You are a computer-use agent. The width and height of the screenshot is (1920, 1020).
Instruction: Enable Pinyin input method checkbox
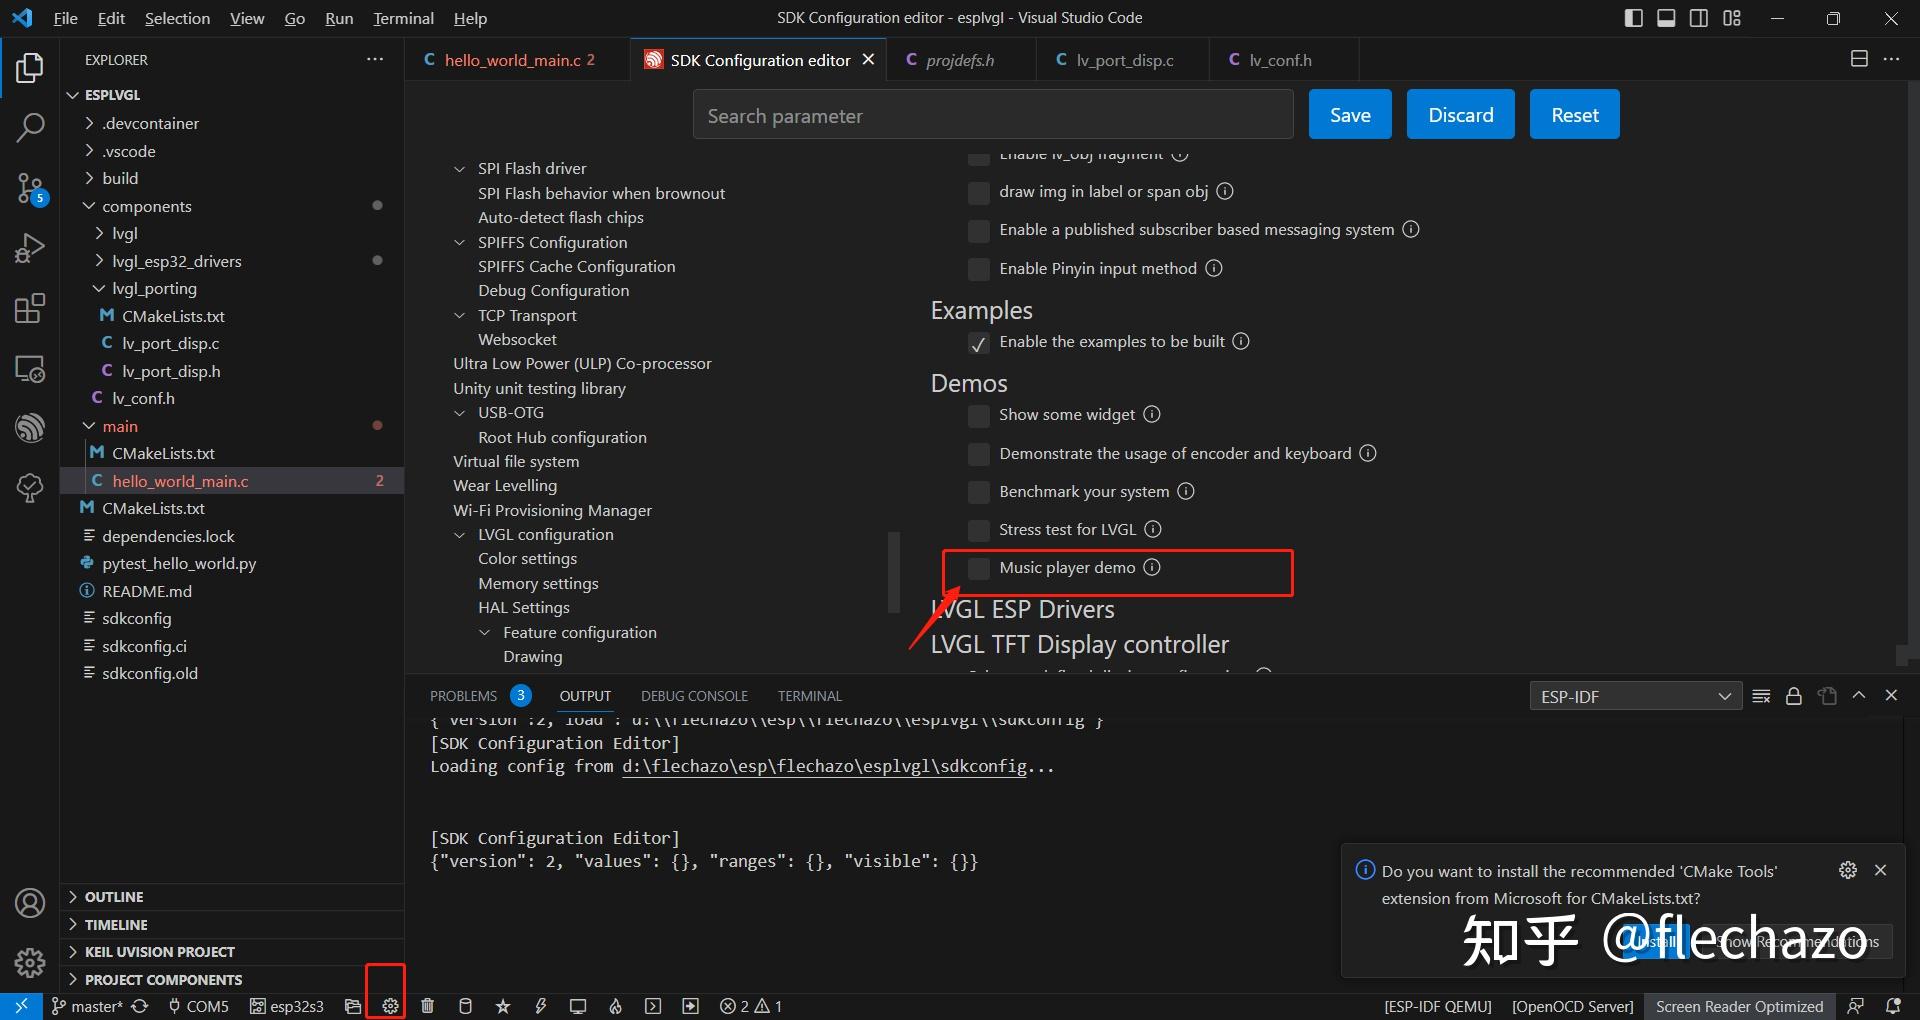coord(979,269)
